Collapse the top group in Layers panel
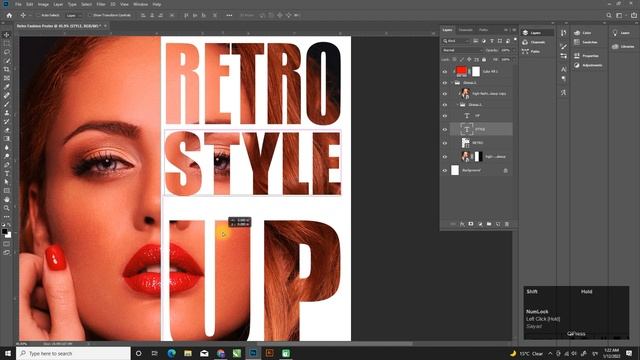 pyautogui.click(x=452, y=83)
